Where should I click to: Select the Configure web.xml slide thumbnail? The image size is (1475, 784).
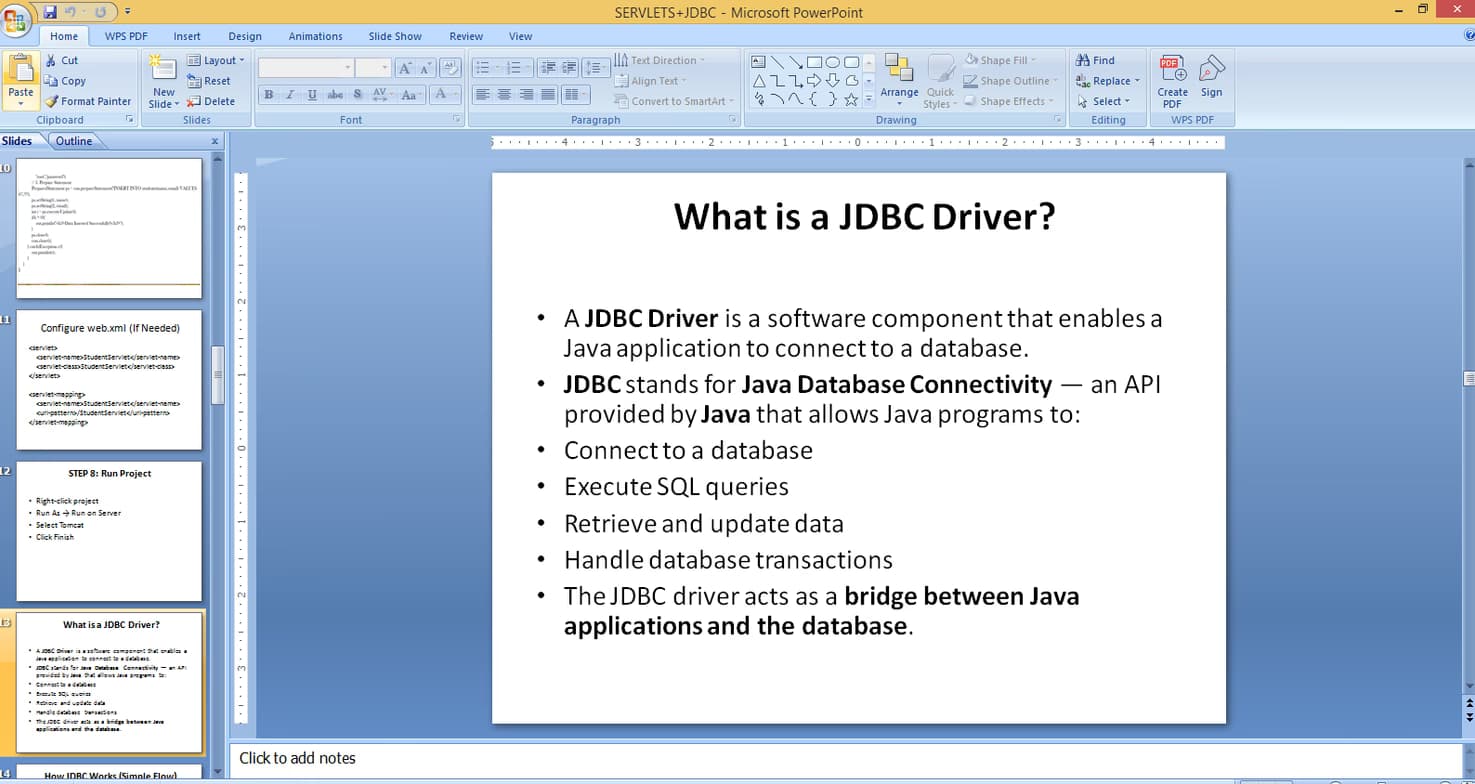(x=109, y=379)
